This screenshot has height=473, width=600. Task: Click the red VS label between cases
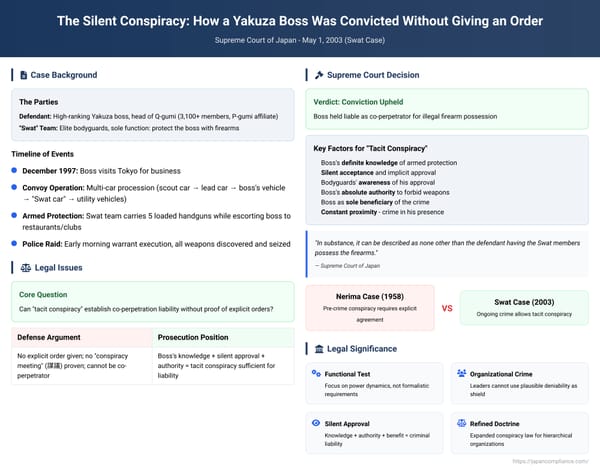447,308
